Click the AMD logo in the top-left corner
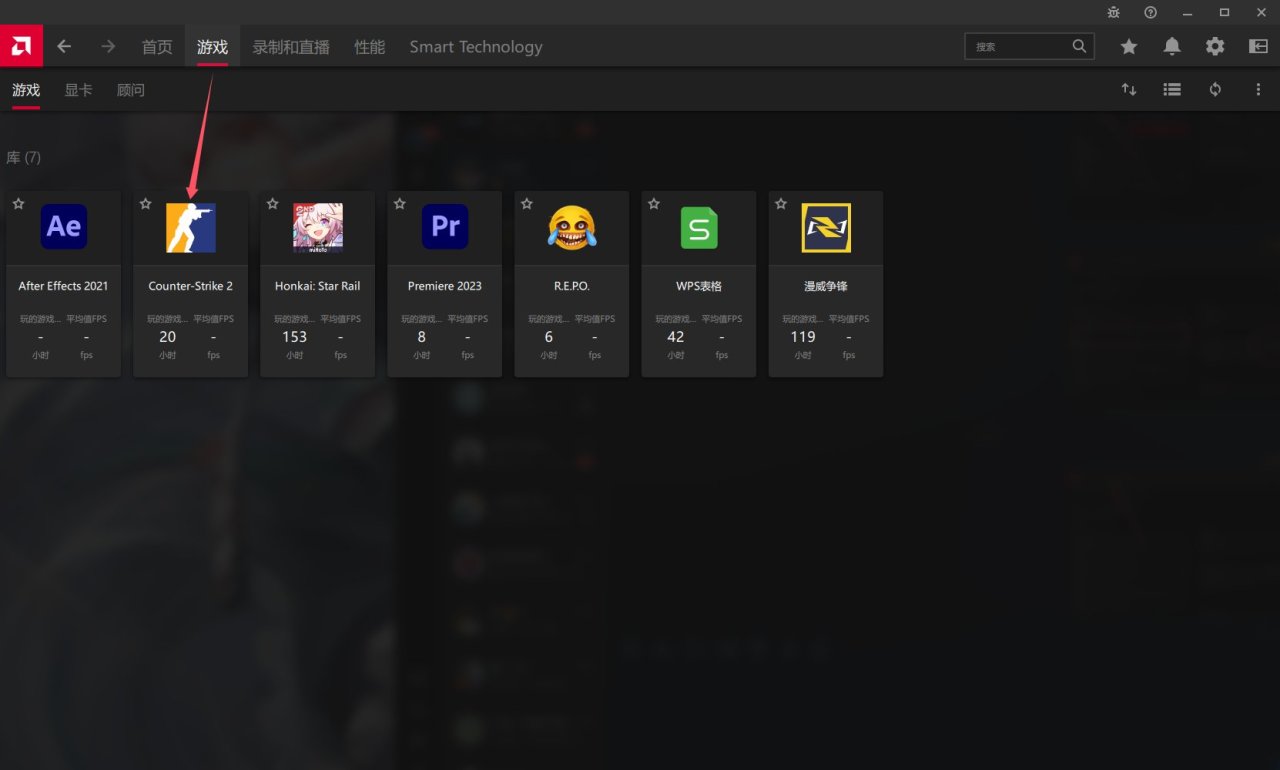This screenshot has height=770, width=1280. coord(20,46)
